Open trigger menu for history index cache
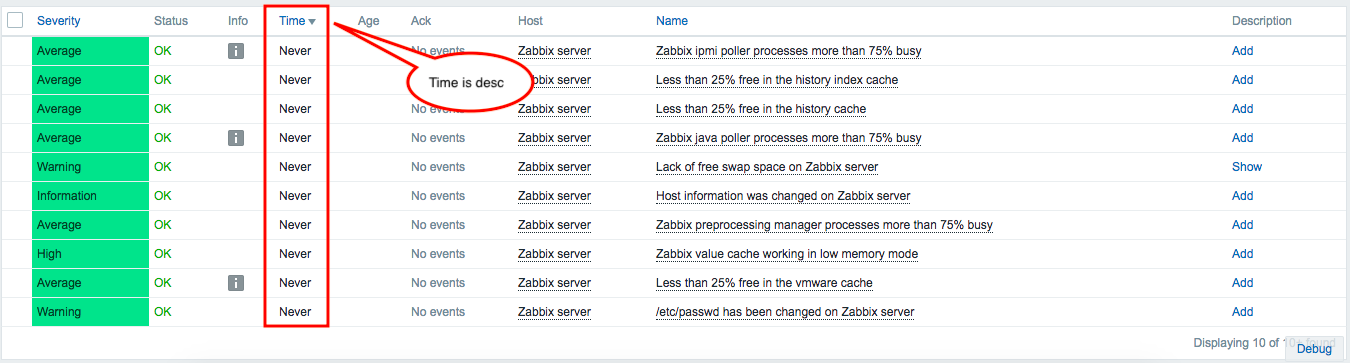 [777, 80]
